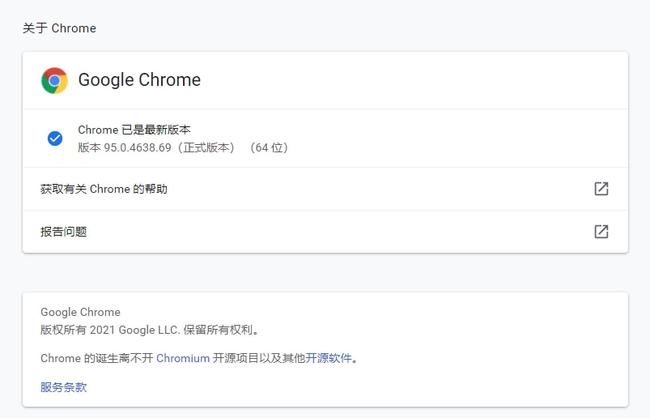650x418 pixels.
Task: Click the Google Chrome logo icon
Action: (x=54, y=80)
